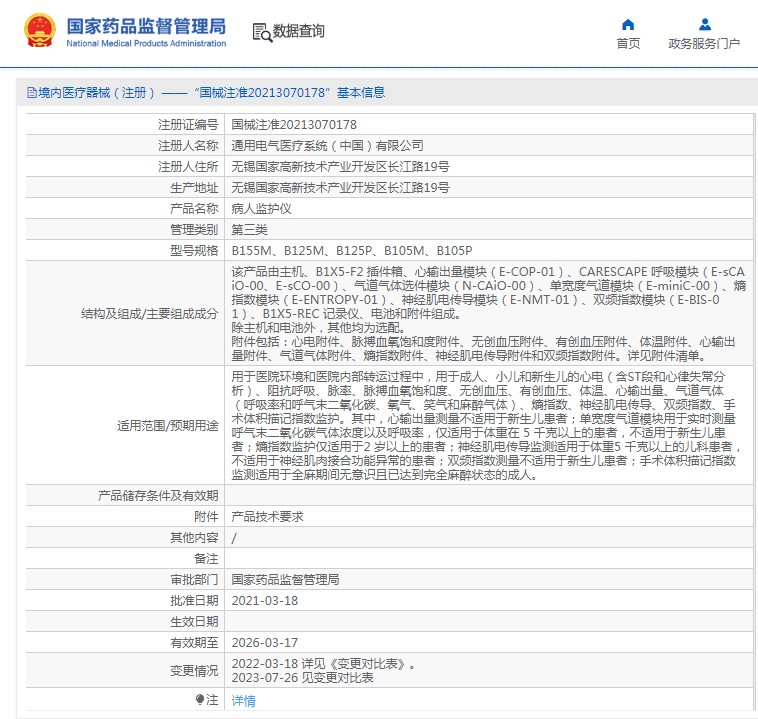Click the bulb icon beside 注
Viewport: 758px width, 719px height.
point(199,700)
